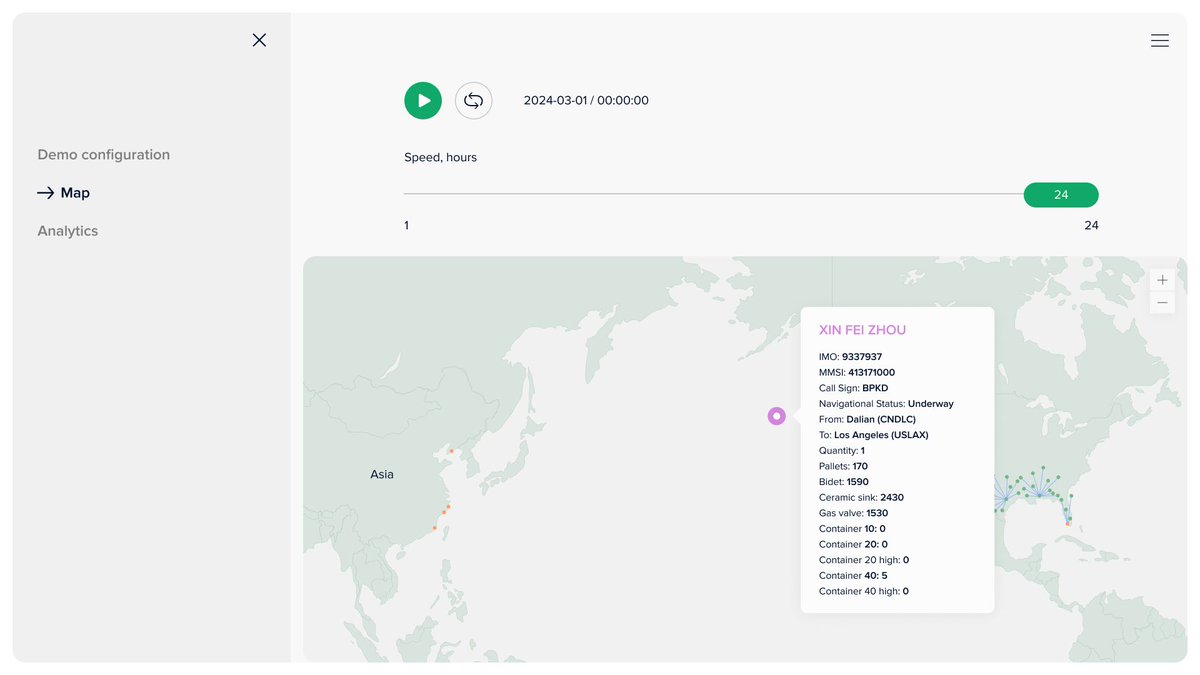Click the Container 10: 0 line
This screenshot has width=1200, height=675.
(x=852, y=529)
